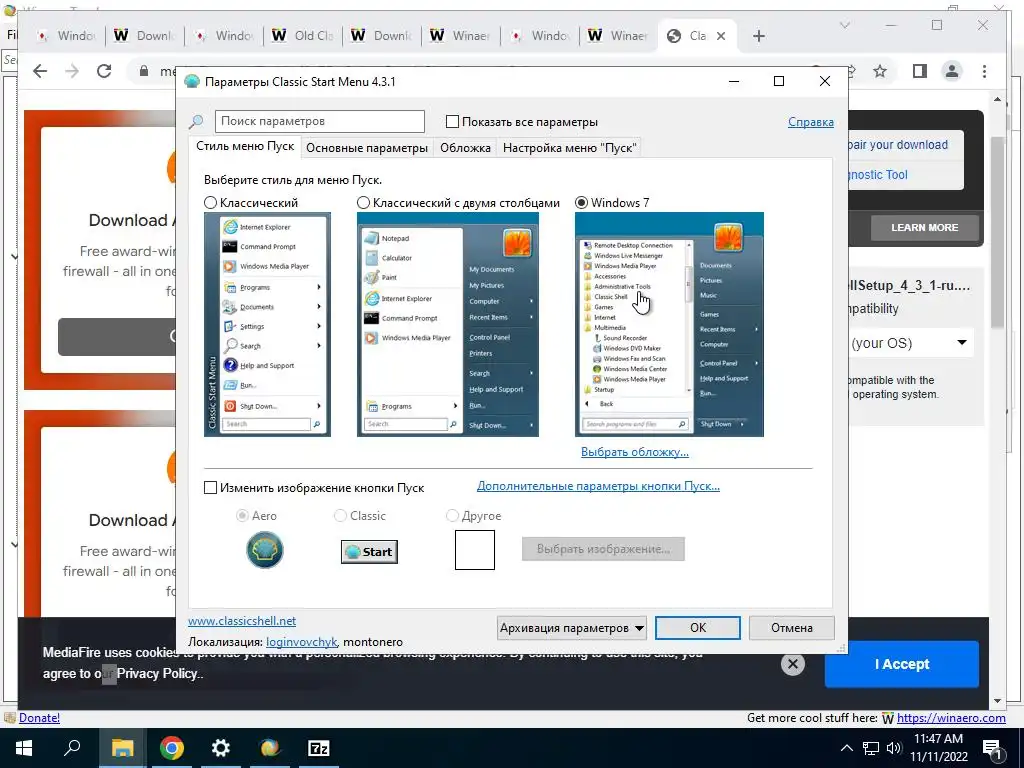The width and height of the screenshot is (1024, 768).
Task: Select the Aero button radio
Action: (242, 516)
